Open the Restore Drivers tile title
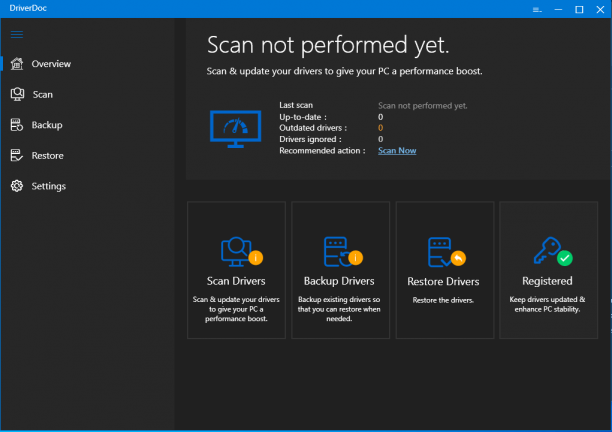612x432 pixels. pos(443,281)
